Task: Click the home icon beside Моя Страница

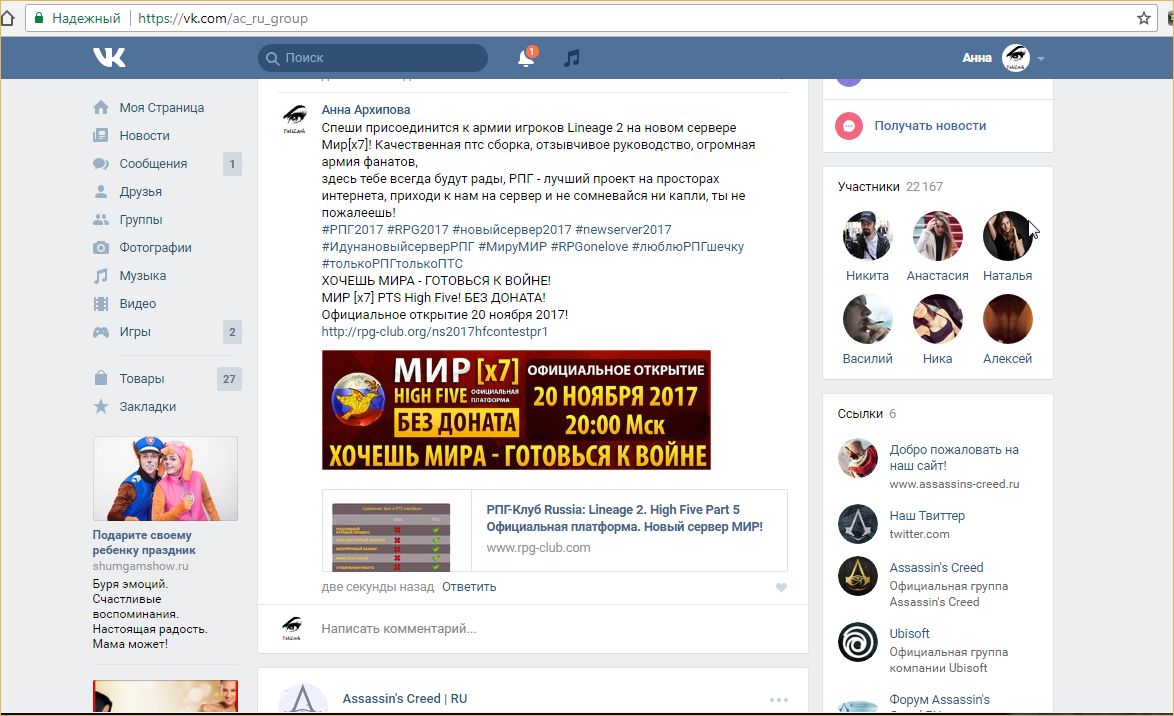Action: click(x=100, y=107)
